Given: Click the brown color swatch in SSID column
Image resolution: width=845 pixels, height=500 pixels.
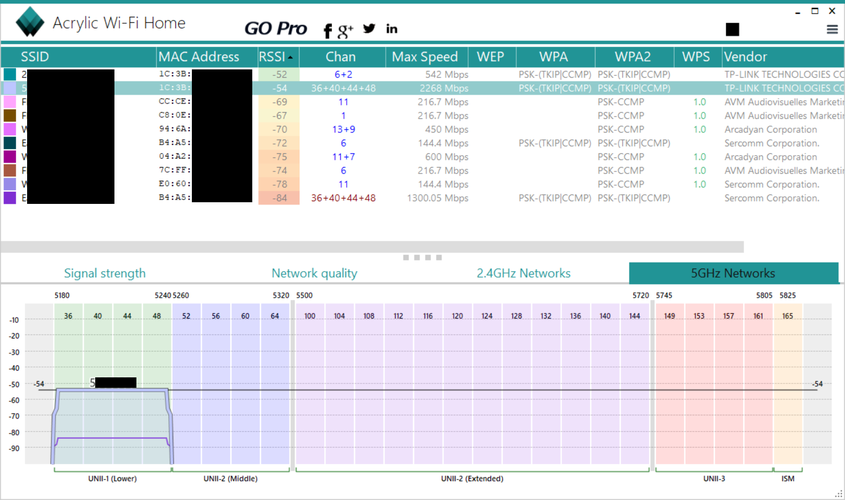Looking at the screenshot, I should 10,116.
